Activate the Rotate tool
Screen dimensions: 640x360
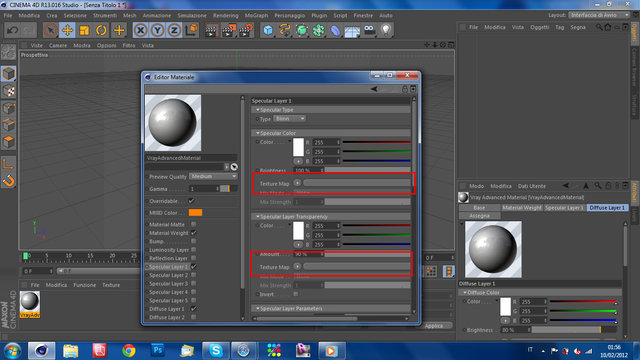pos(101,30)
